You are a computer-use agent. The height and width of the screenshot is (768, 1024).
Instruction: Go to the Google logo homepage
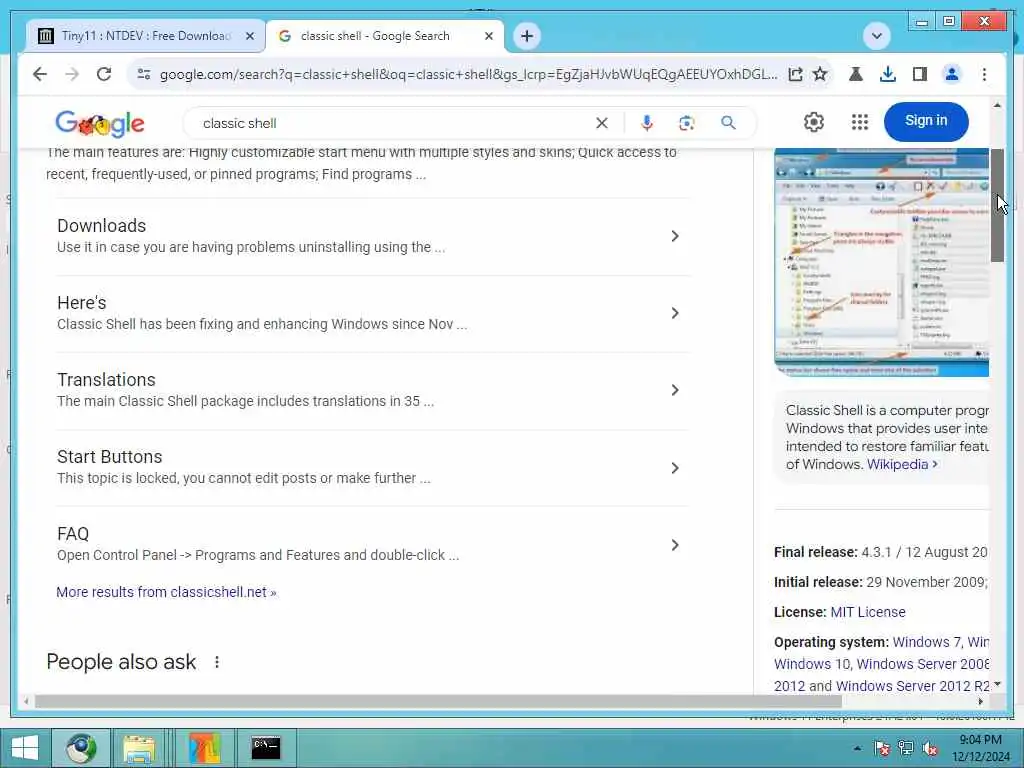100,123
